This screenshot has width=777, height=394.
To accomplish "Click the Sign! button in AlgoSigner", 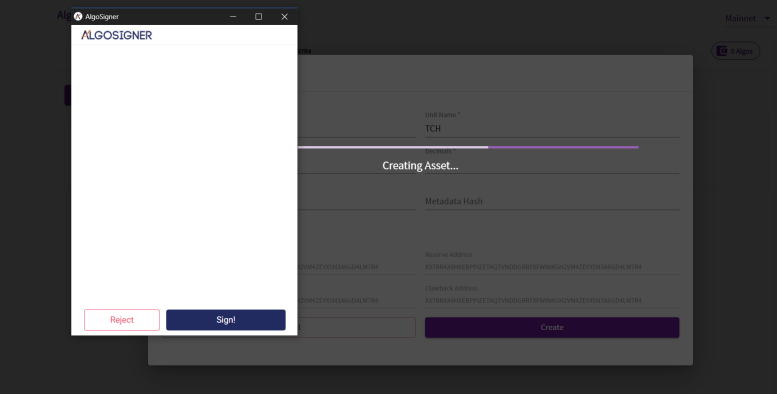I will 225,320.
